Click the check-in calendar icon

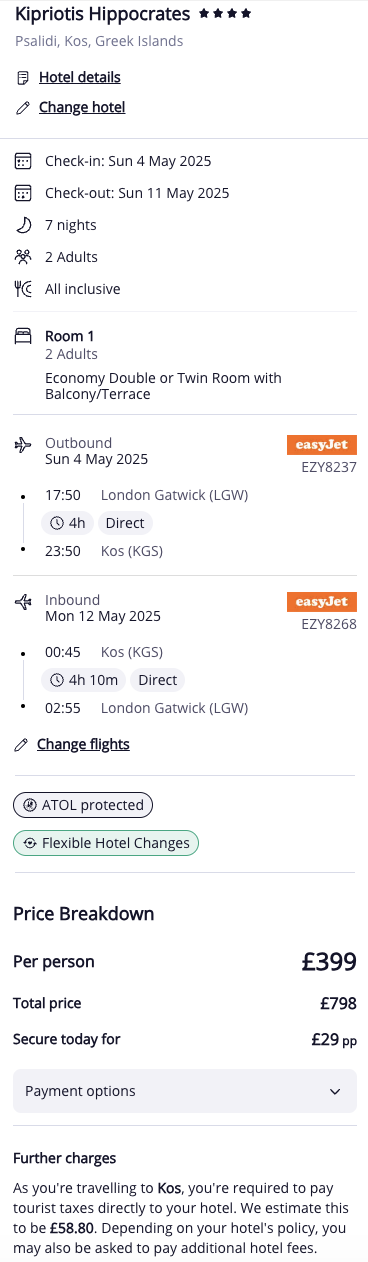23,161
